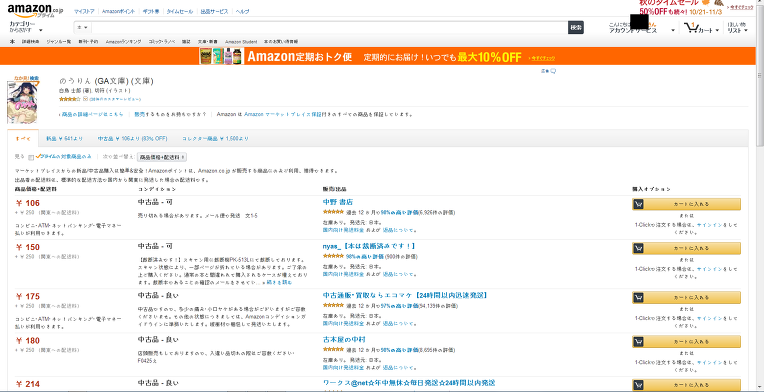The height and width of the screenshot is (392, 764).
Task: Open マイストア in the top navigation
Action: tap(84, 11)
